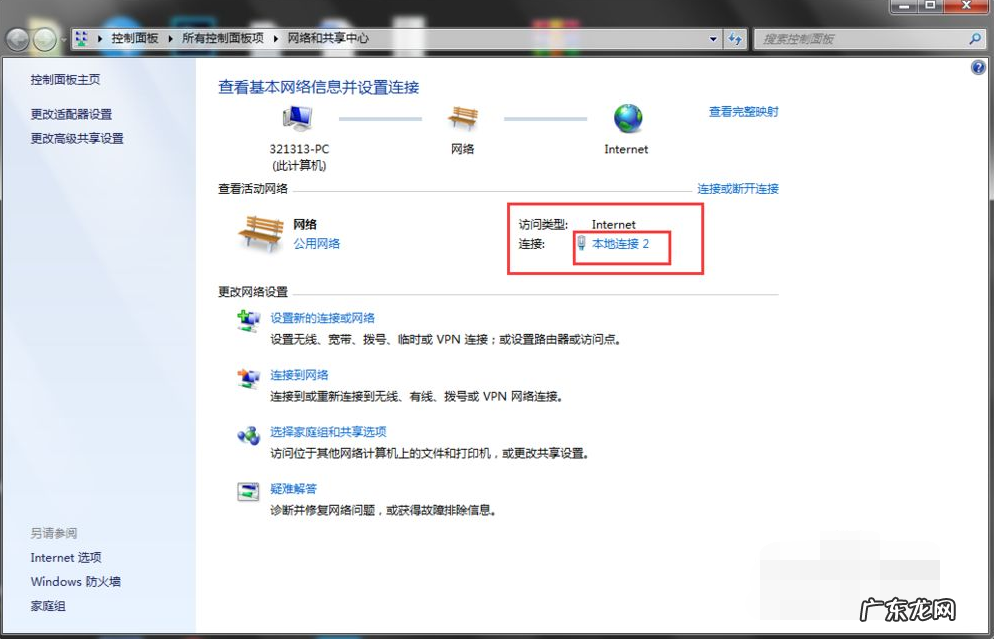This screenshot has height=639, width=994.
Task: Click the back navigation arrow
Action: (x=18, y=39)
